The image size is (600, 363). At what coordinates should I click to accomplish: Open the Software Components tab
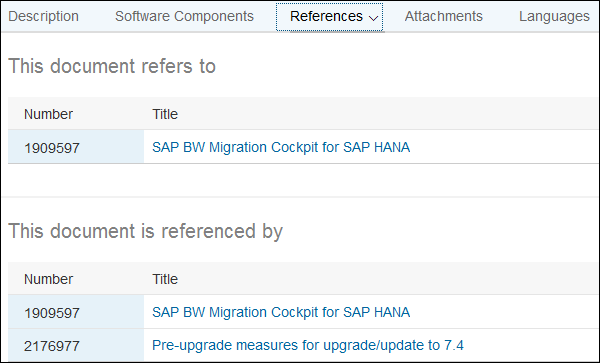tap(184, 16)
